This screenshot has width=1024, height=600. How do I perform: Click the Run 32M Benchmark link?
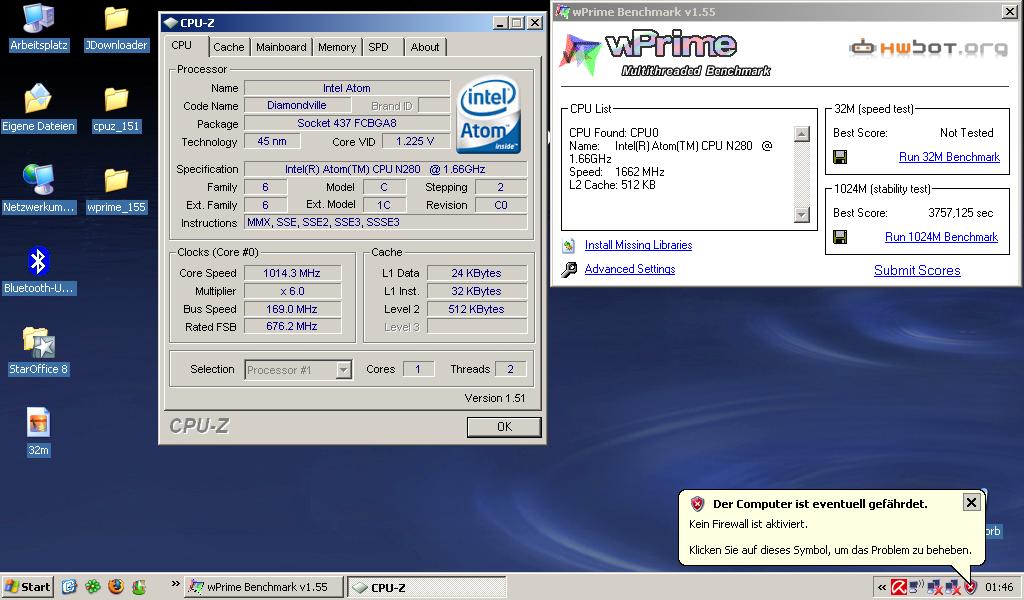tap(949, 157)
